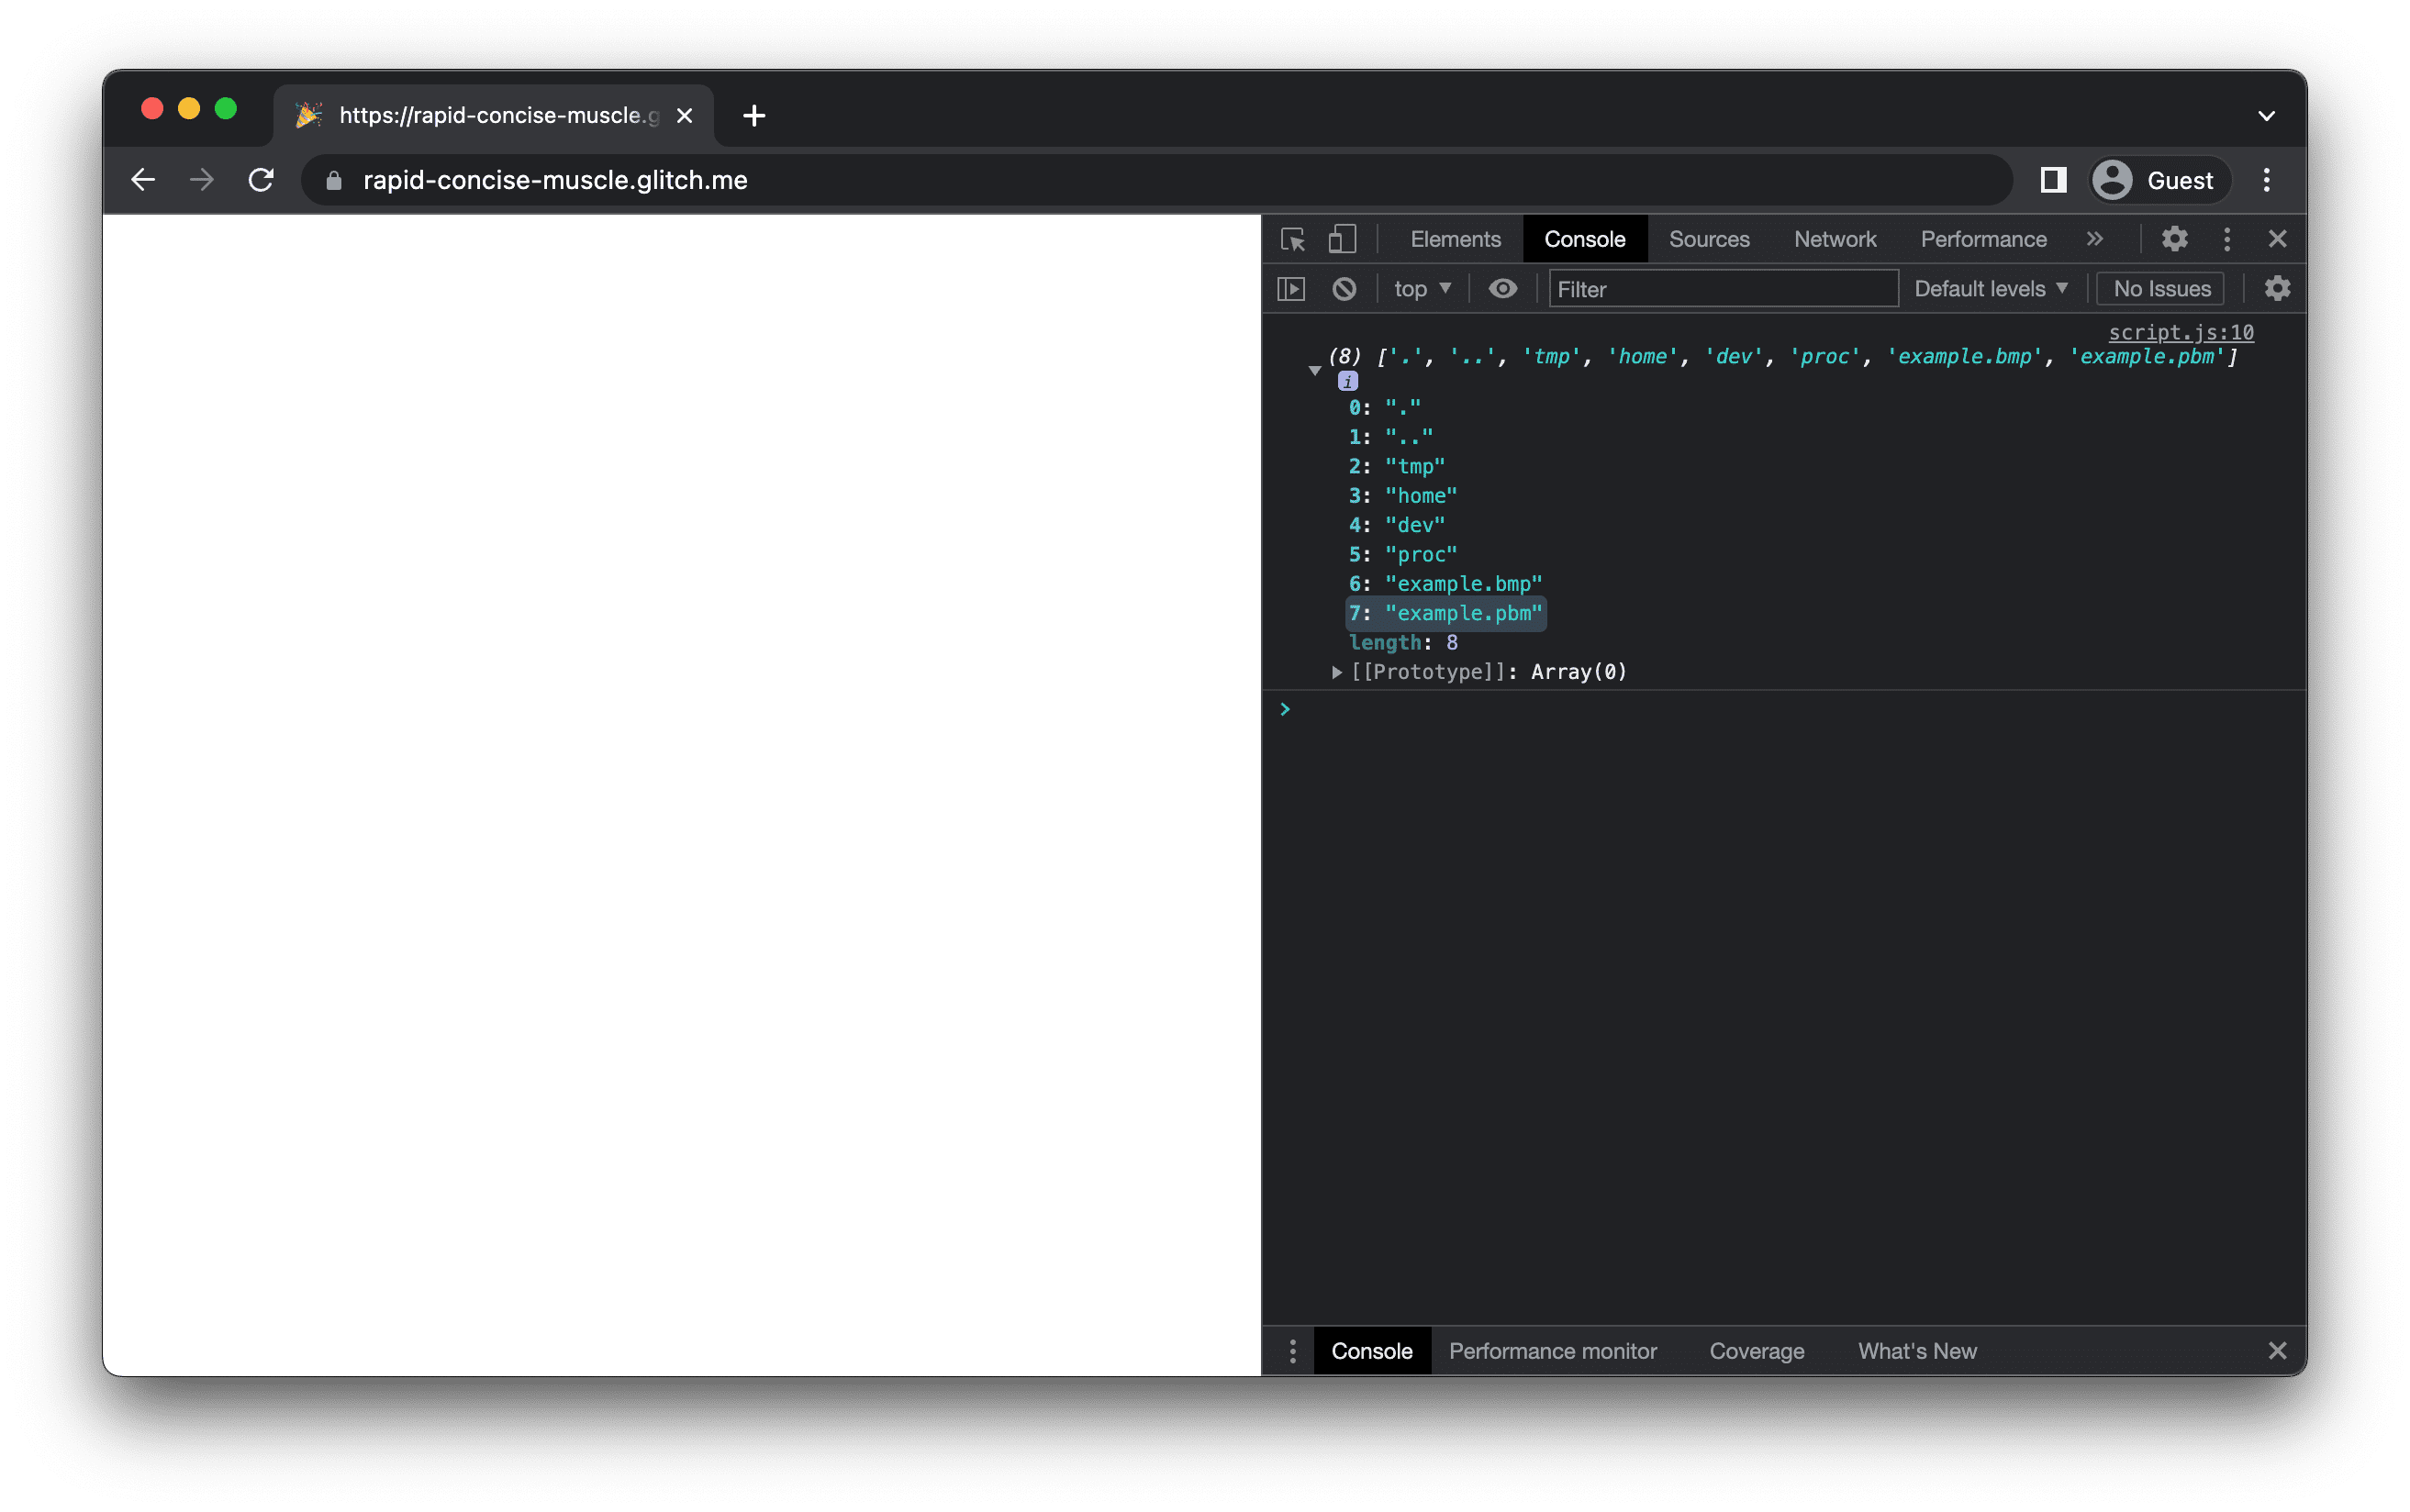Open the Performance panel
This screenshot has width=2410, height=1512.
point(1983,239)
